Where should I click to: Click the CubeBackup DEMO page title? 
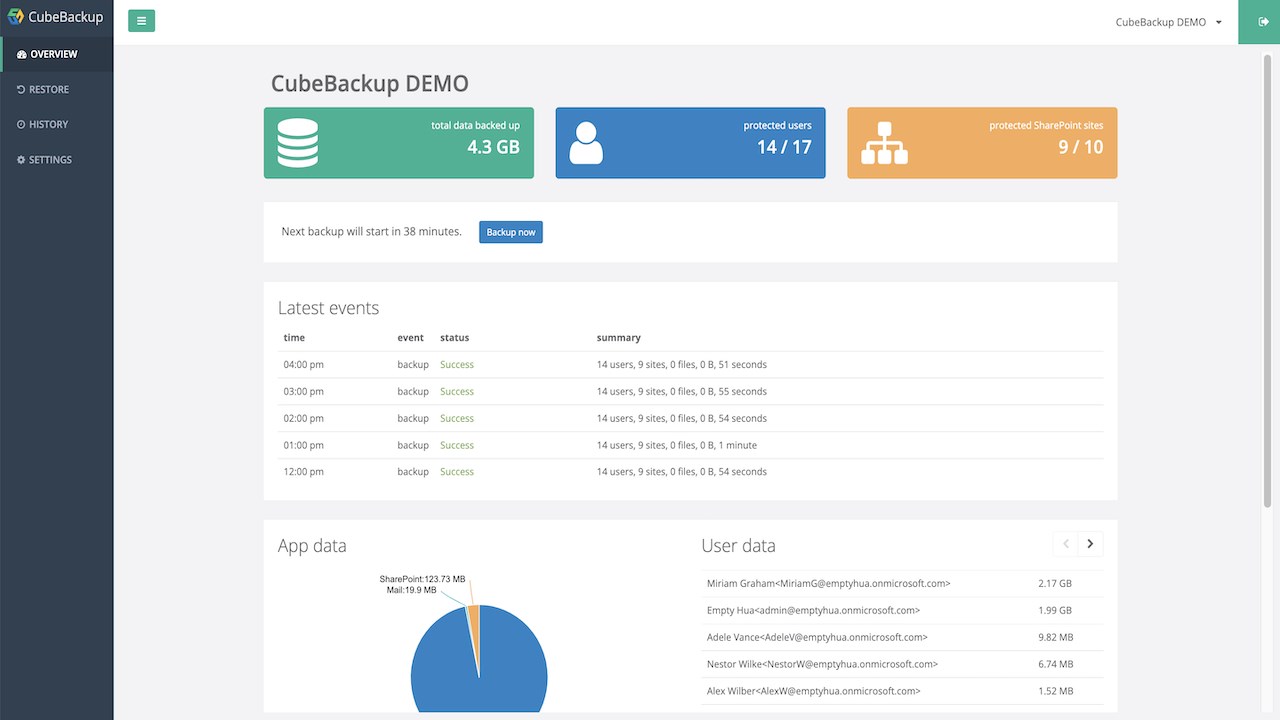coord(370,84)
